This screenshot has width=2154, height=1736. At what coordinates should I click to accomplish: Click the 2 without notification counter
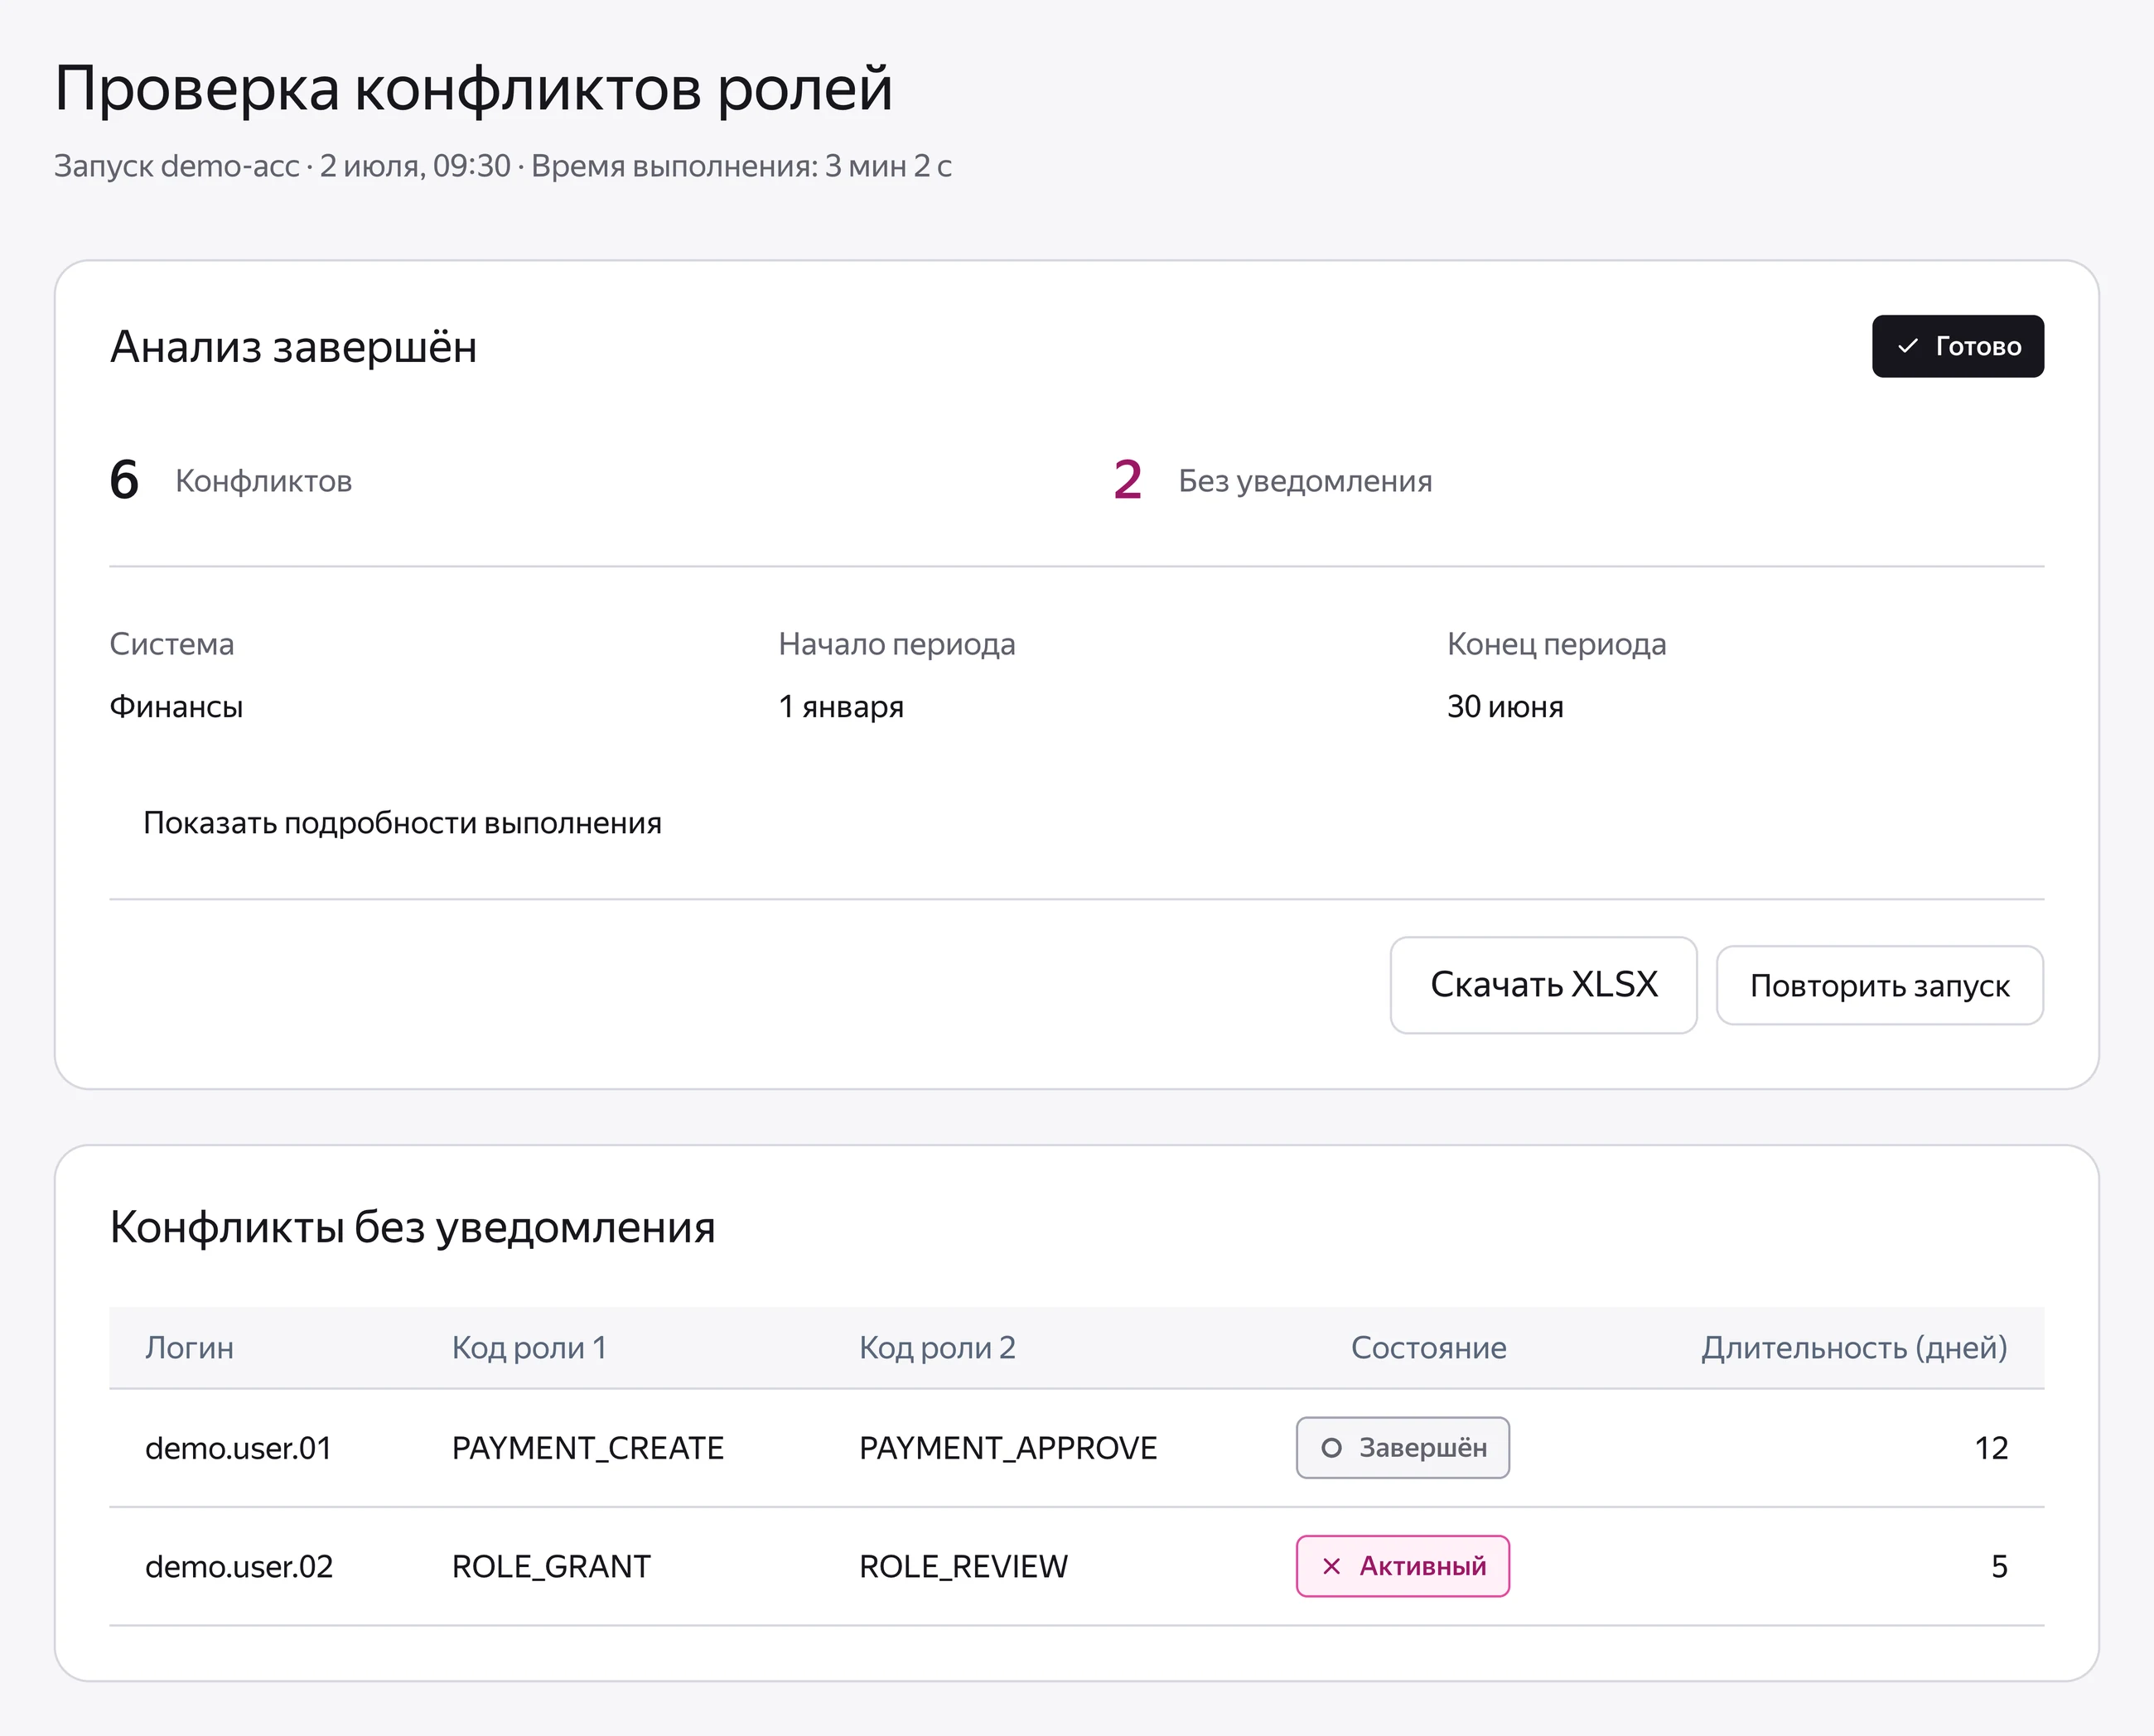pyautogui.click(x=1127, y=480)
